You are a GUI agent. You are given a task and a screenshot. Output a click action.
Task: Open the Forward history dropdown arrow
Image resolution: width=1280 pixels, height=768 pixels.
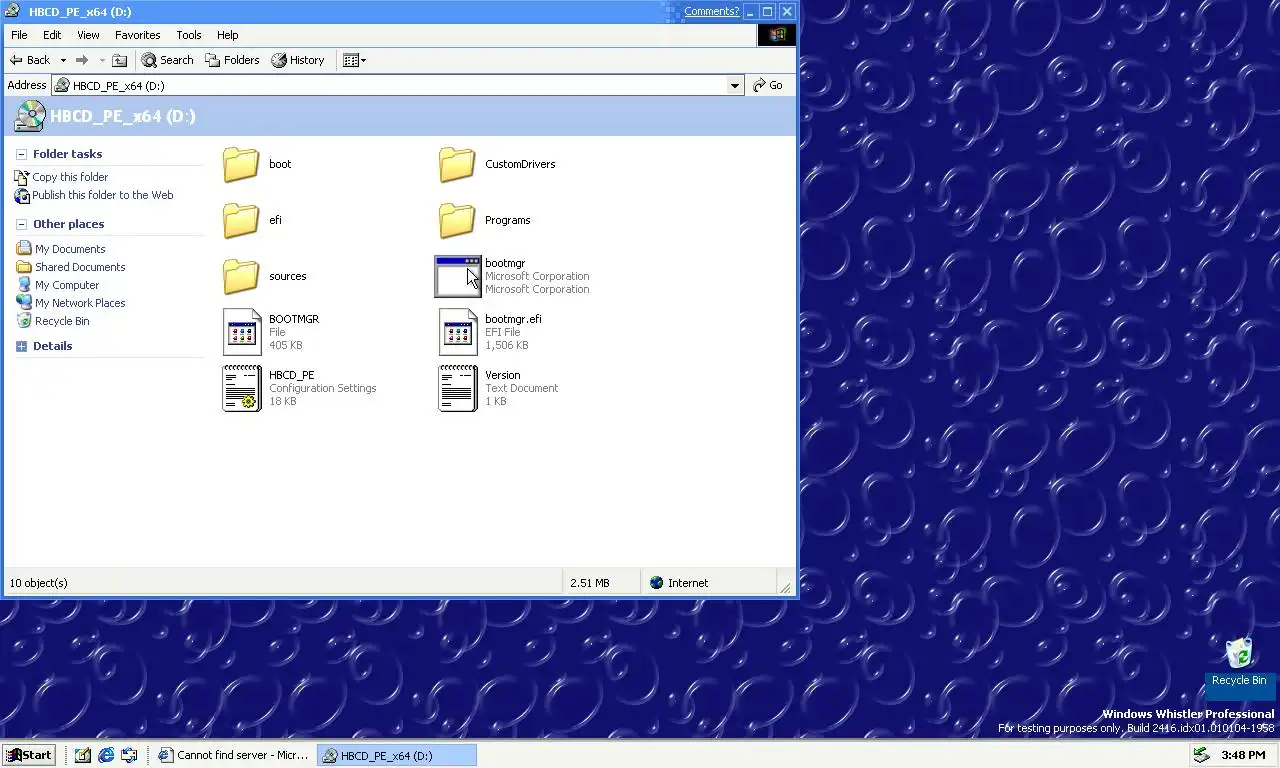(101, 60)
